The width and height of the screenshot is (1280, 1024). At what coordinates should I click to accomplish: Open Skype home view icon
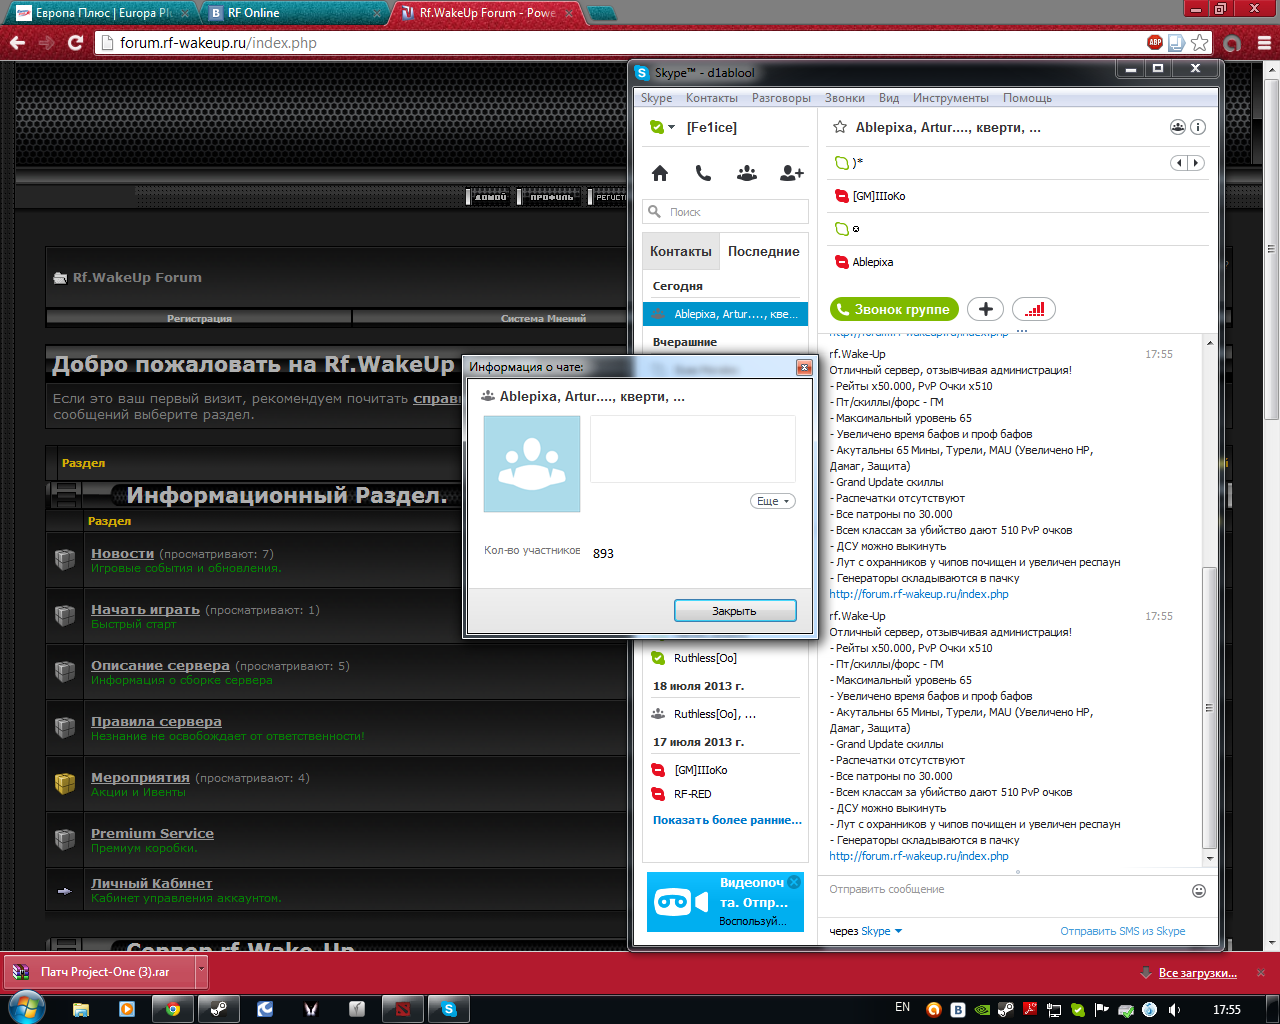tap(660, 173)
